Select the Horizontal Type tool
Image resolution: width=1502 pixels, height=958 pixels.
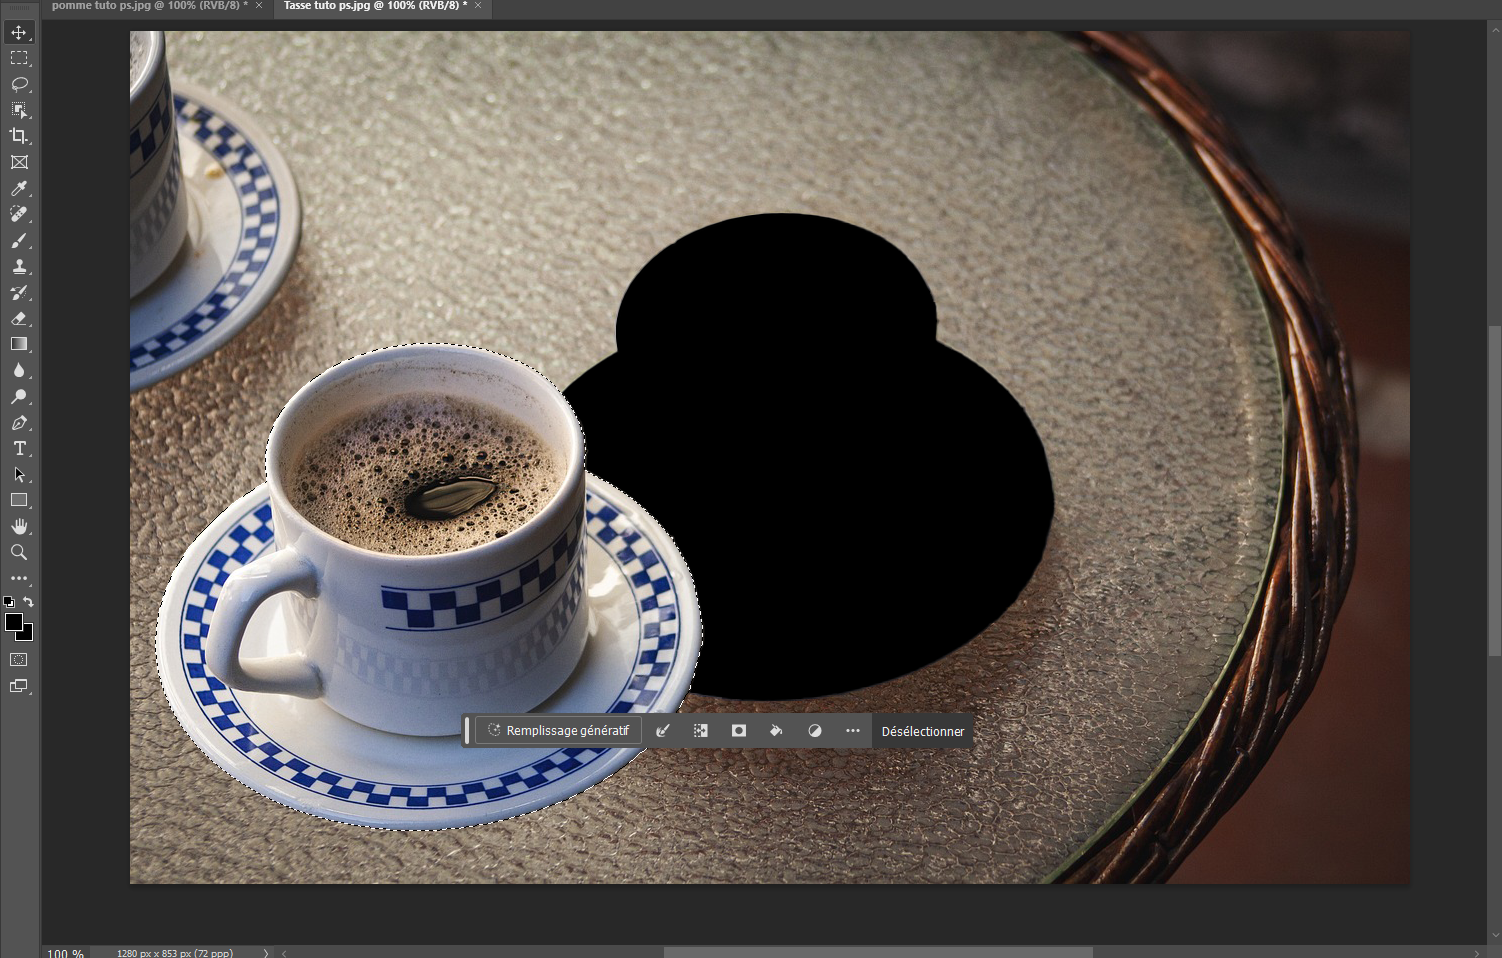click(19, 448)
